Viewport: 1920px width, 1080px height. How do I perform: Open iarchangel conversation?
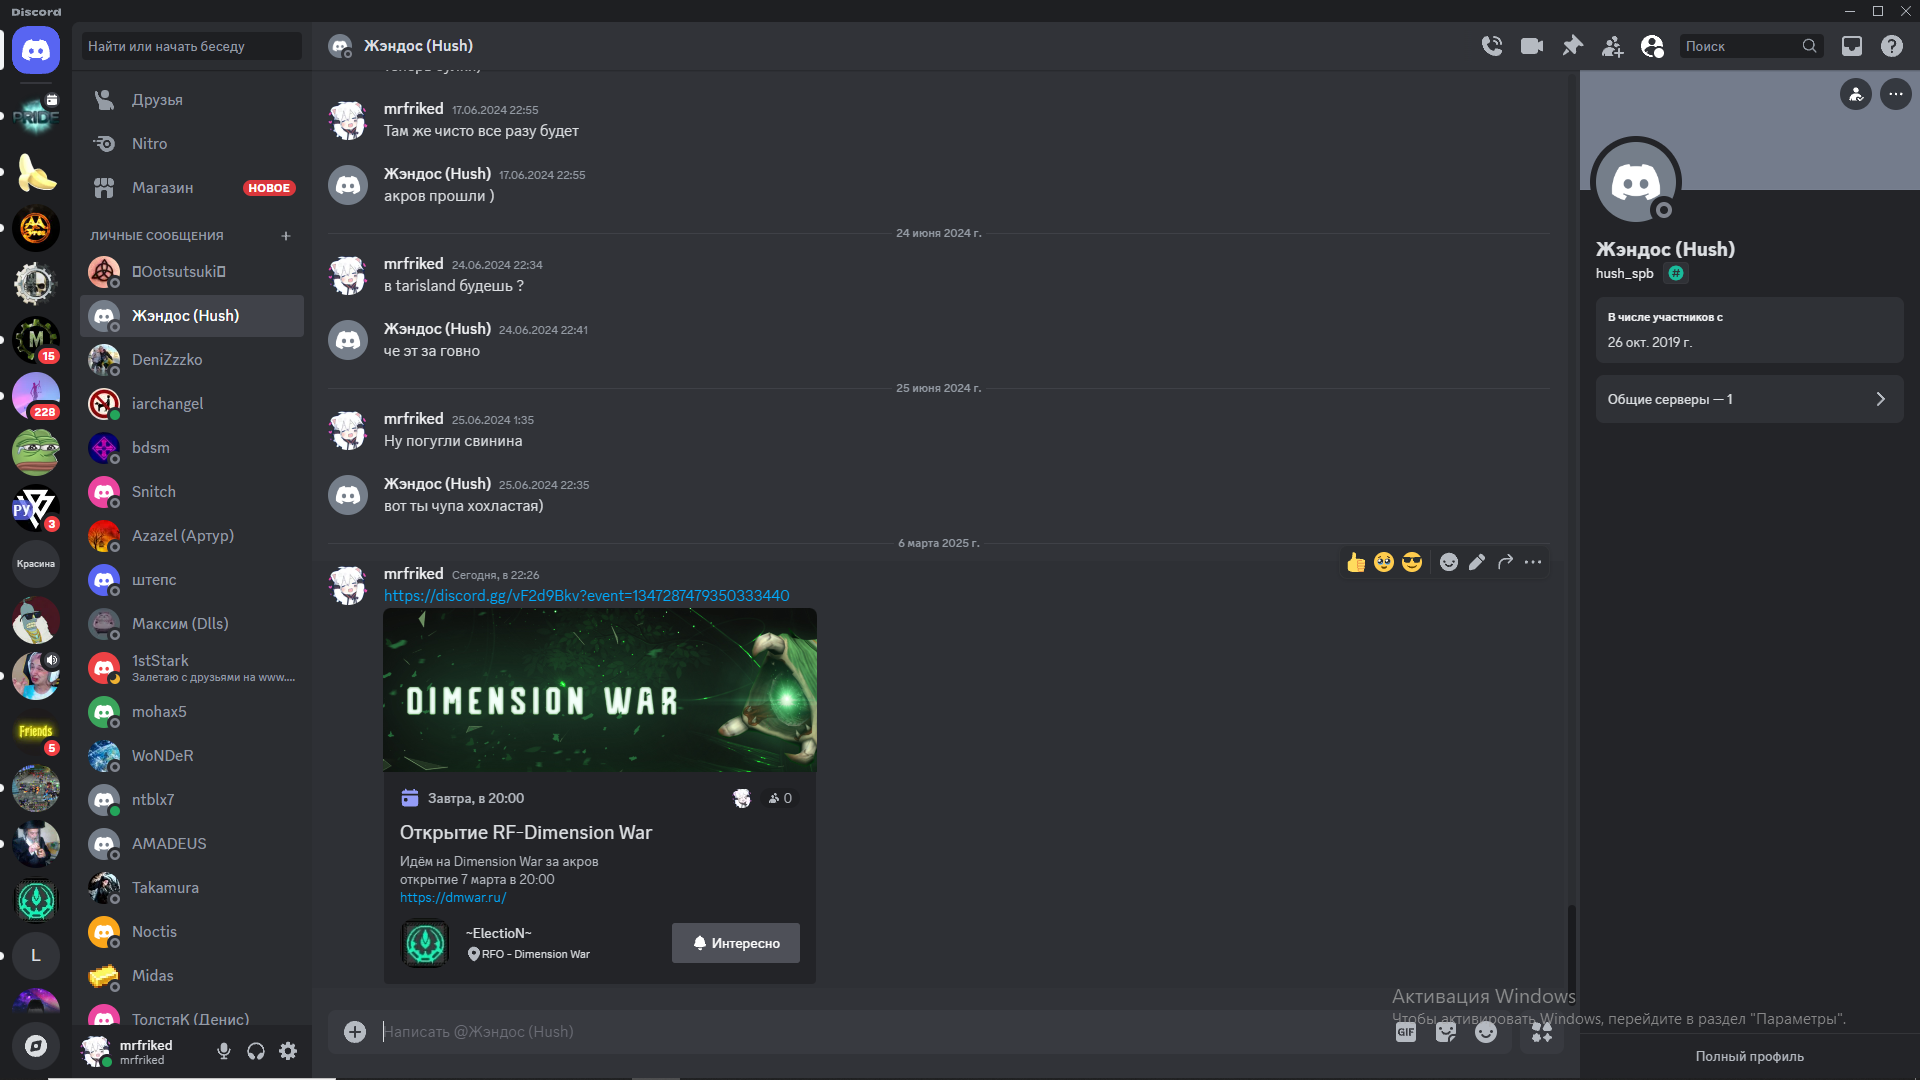[192, 404]
